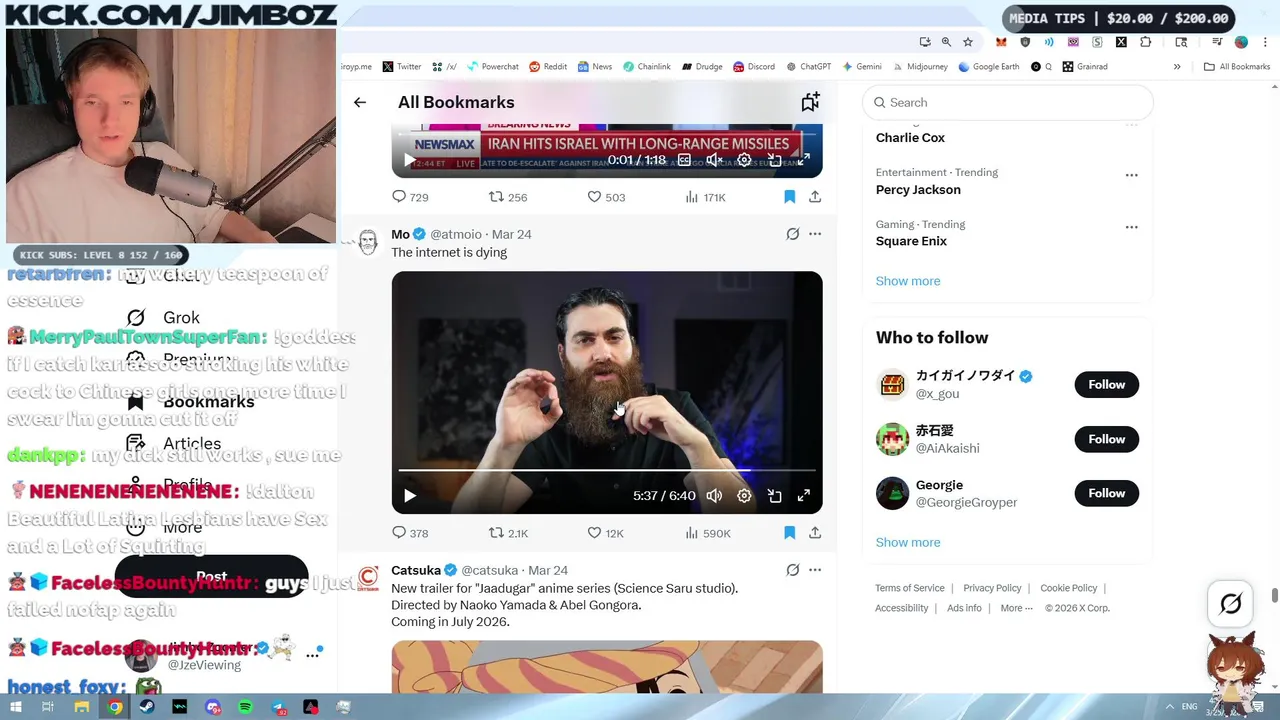Open the All Bookmarks folder in Chrome
Image resolution: width=1280 pixels, height=720 pixels.
tap(1237, 67)
